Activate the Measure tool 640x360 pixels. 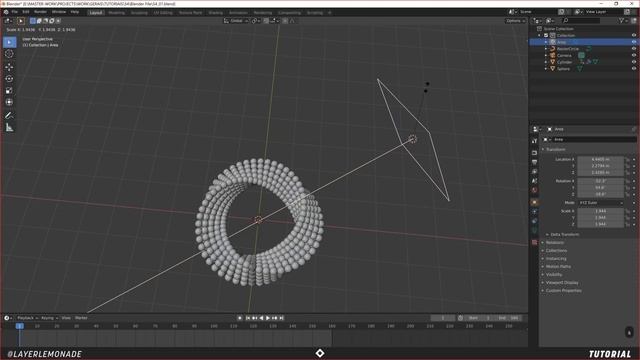point(9,128)
